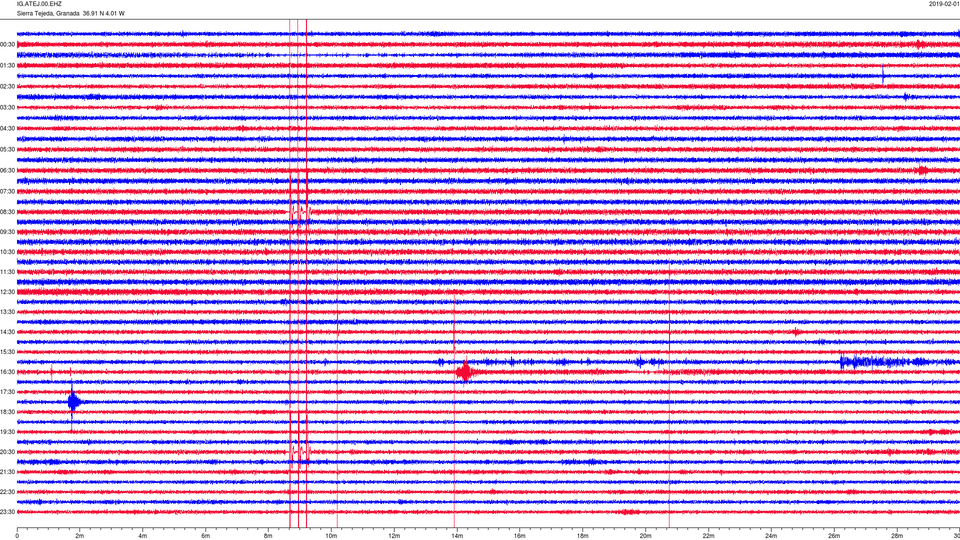The width and height of the screenshot is (960, 540).
Task: Select the 02:30 time label
Action: coord(7,87)
